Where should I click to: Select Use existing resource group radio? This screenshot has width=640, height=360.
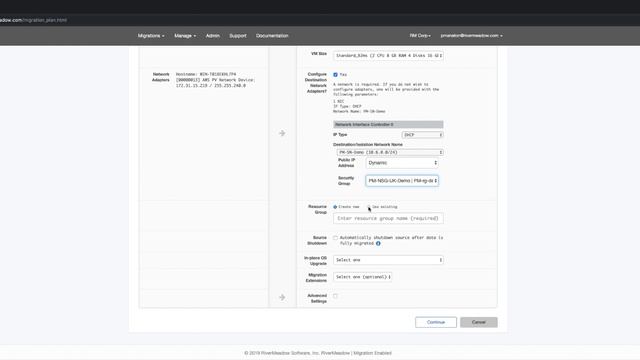tap(369, 207)
